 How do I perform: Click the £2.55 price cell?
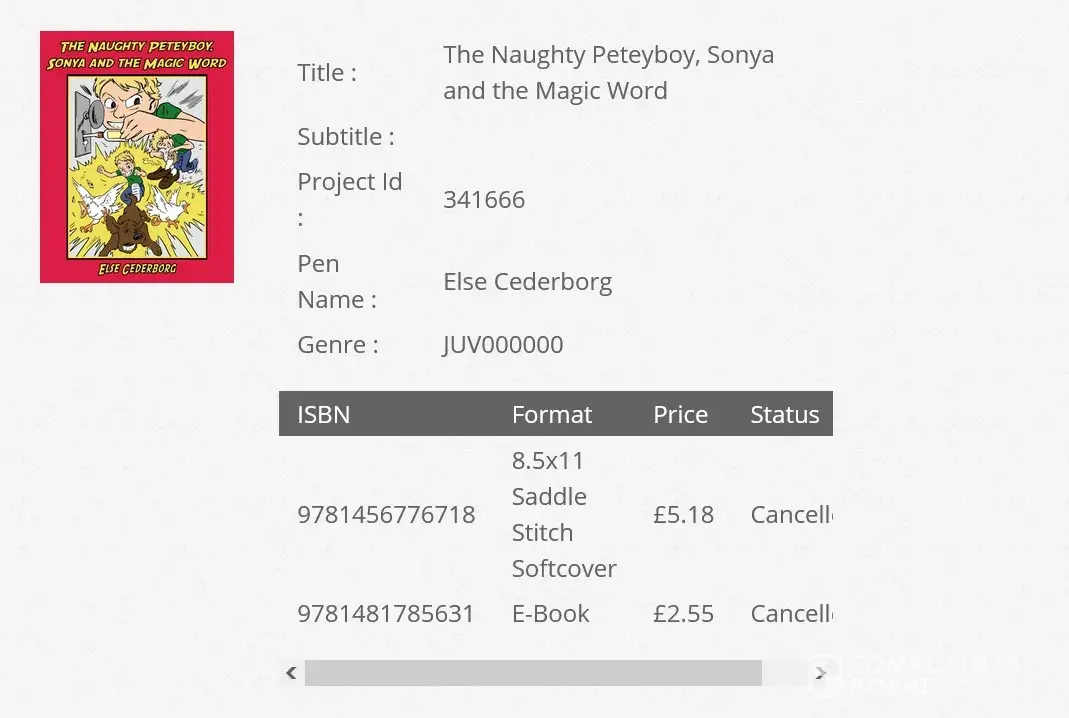tap(684, 613)
